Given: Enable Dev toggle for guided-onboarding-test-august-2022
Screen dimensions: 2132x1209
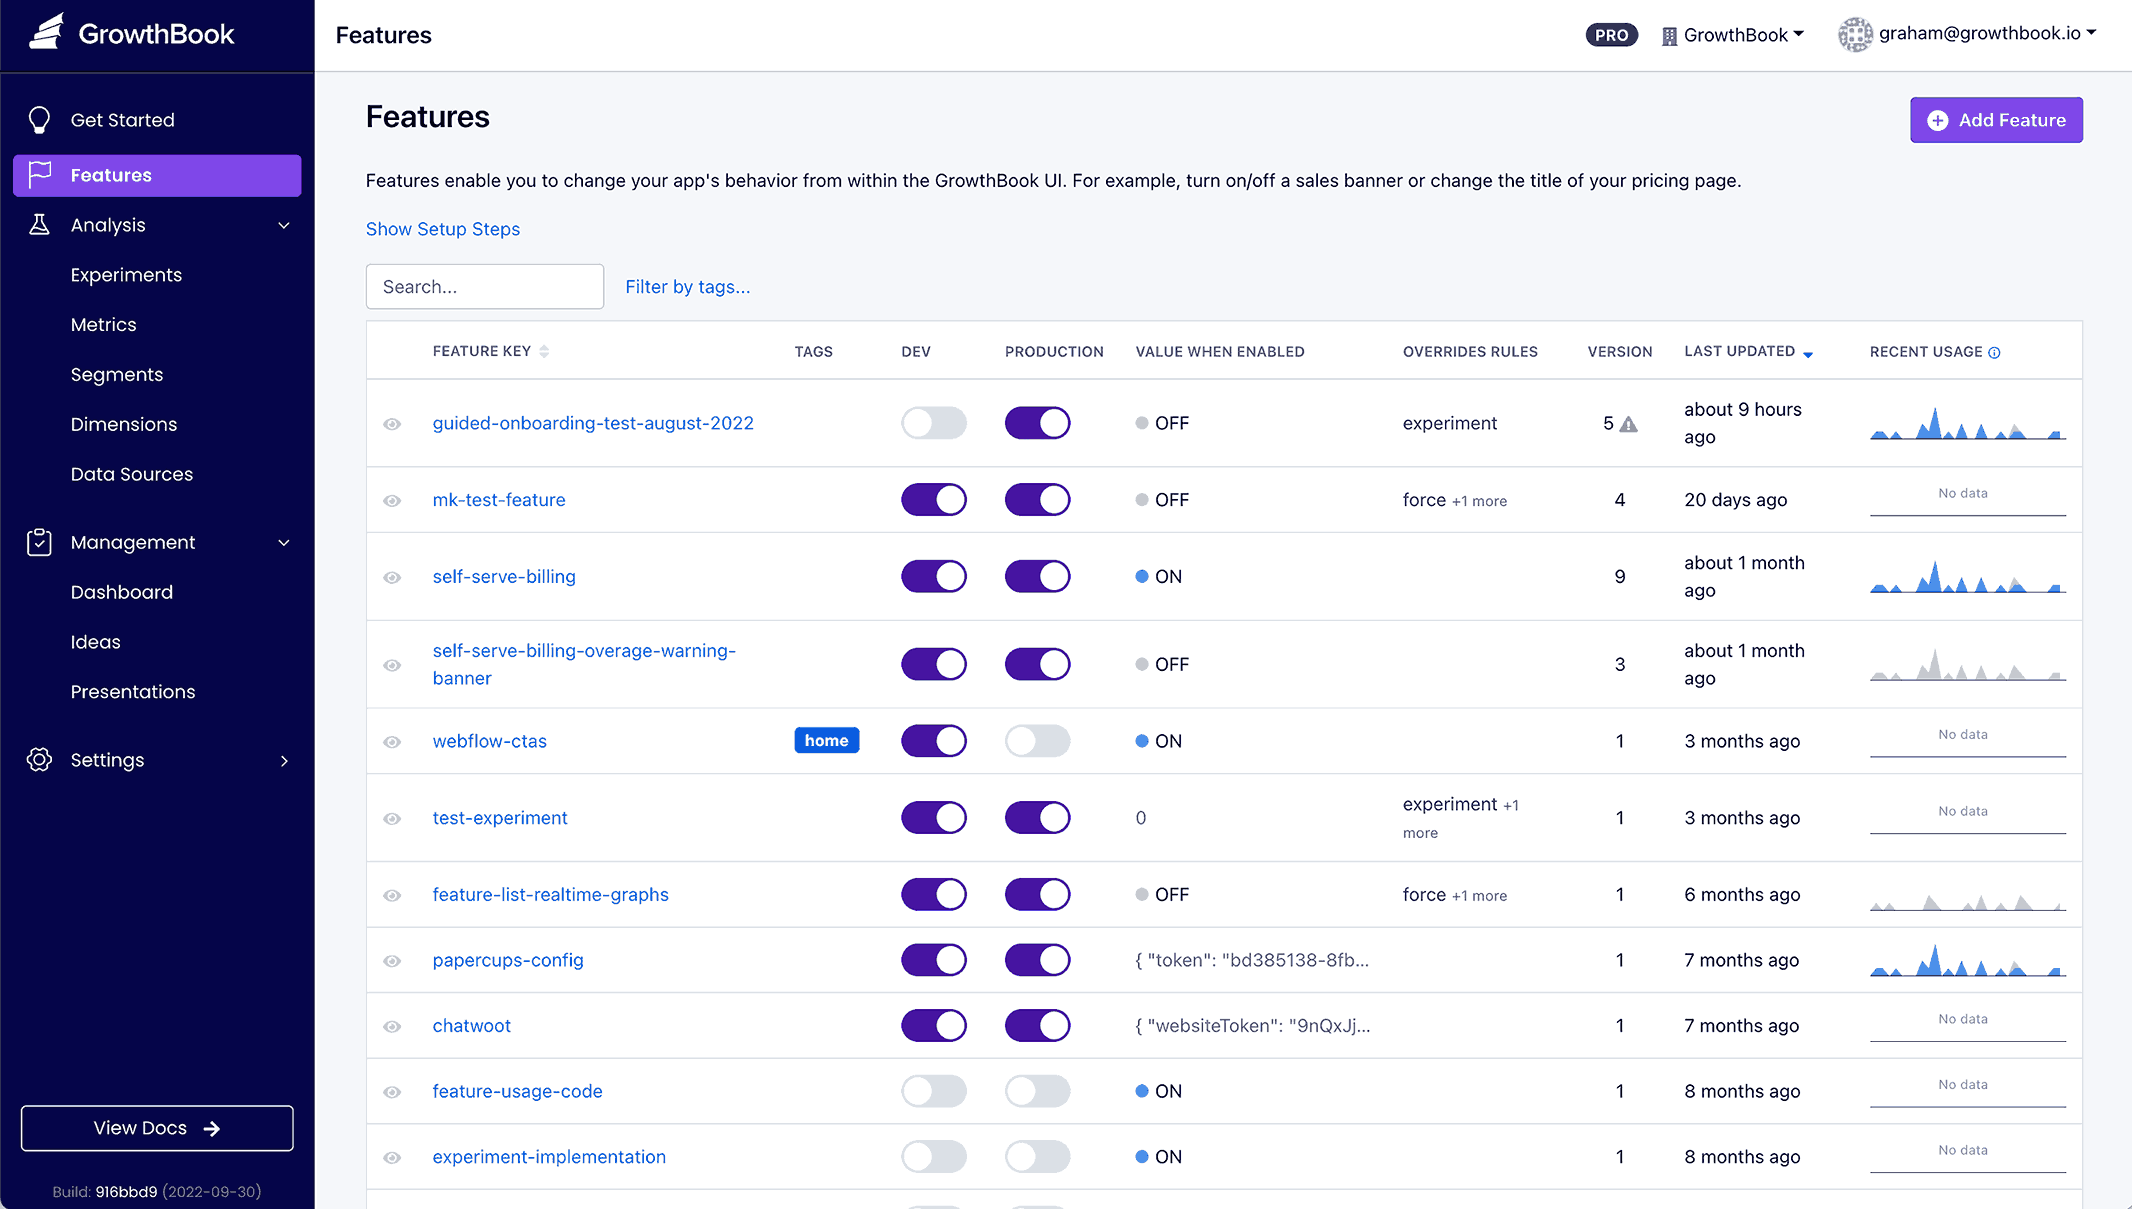Looking at the screenshot, I should 933,423.
